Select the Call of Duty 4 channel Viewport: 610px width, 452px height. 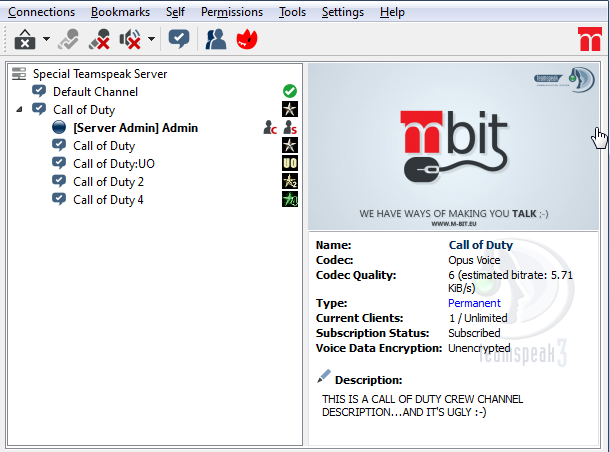[108, 200]
